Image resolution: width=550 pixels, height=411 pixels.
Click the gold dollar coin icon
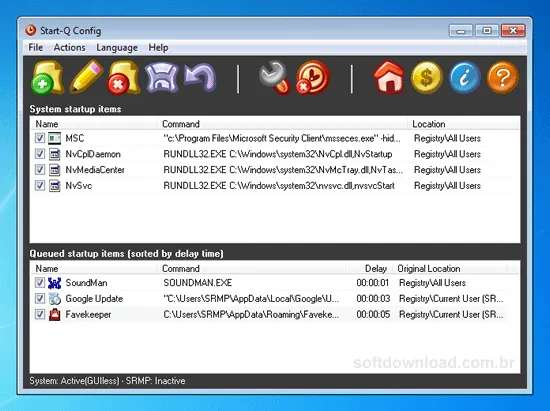tap(427, 77)
